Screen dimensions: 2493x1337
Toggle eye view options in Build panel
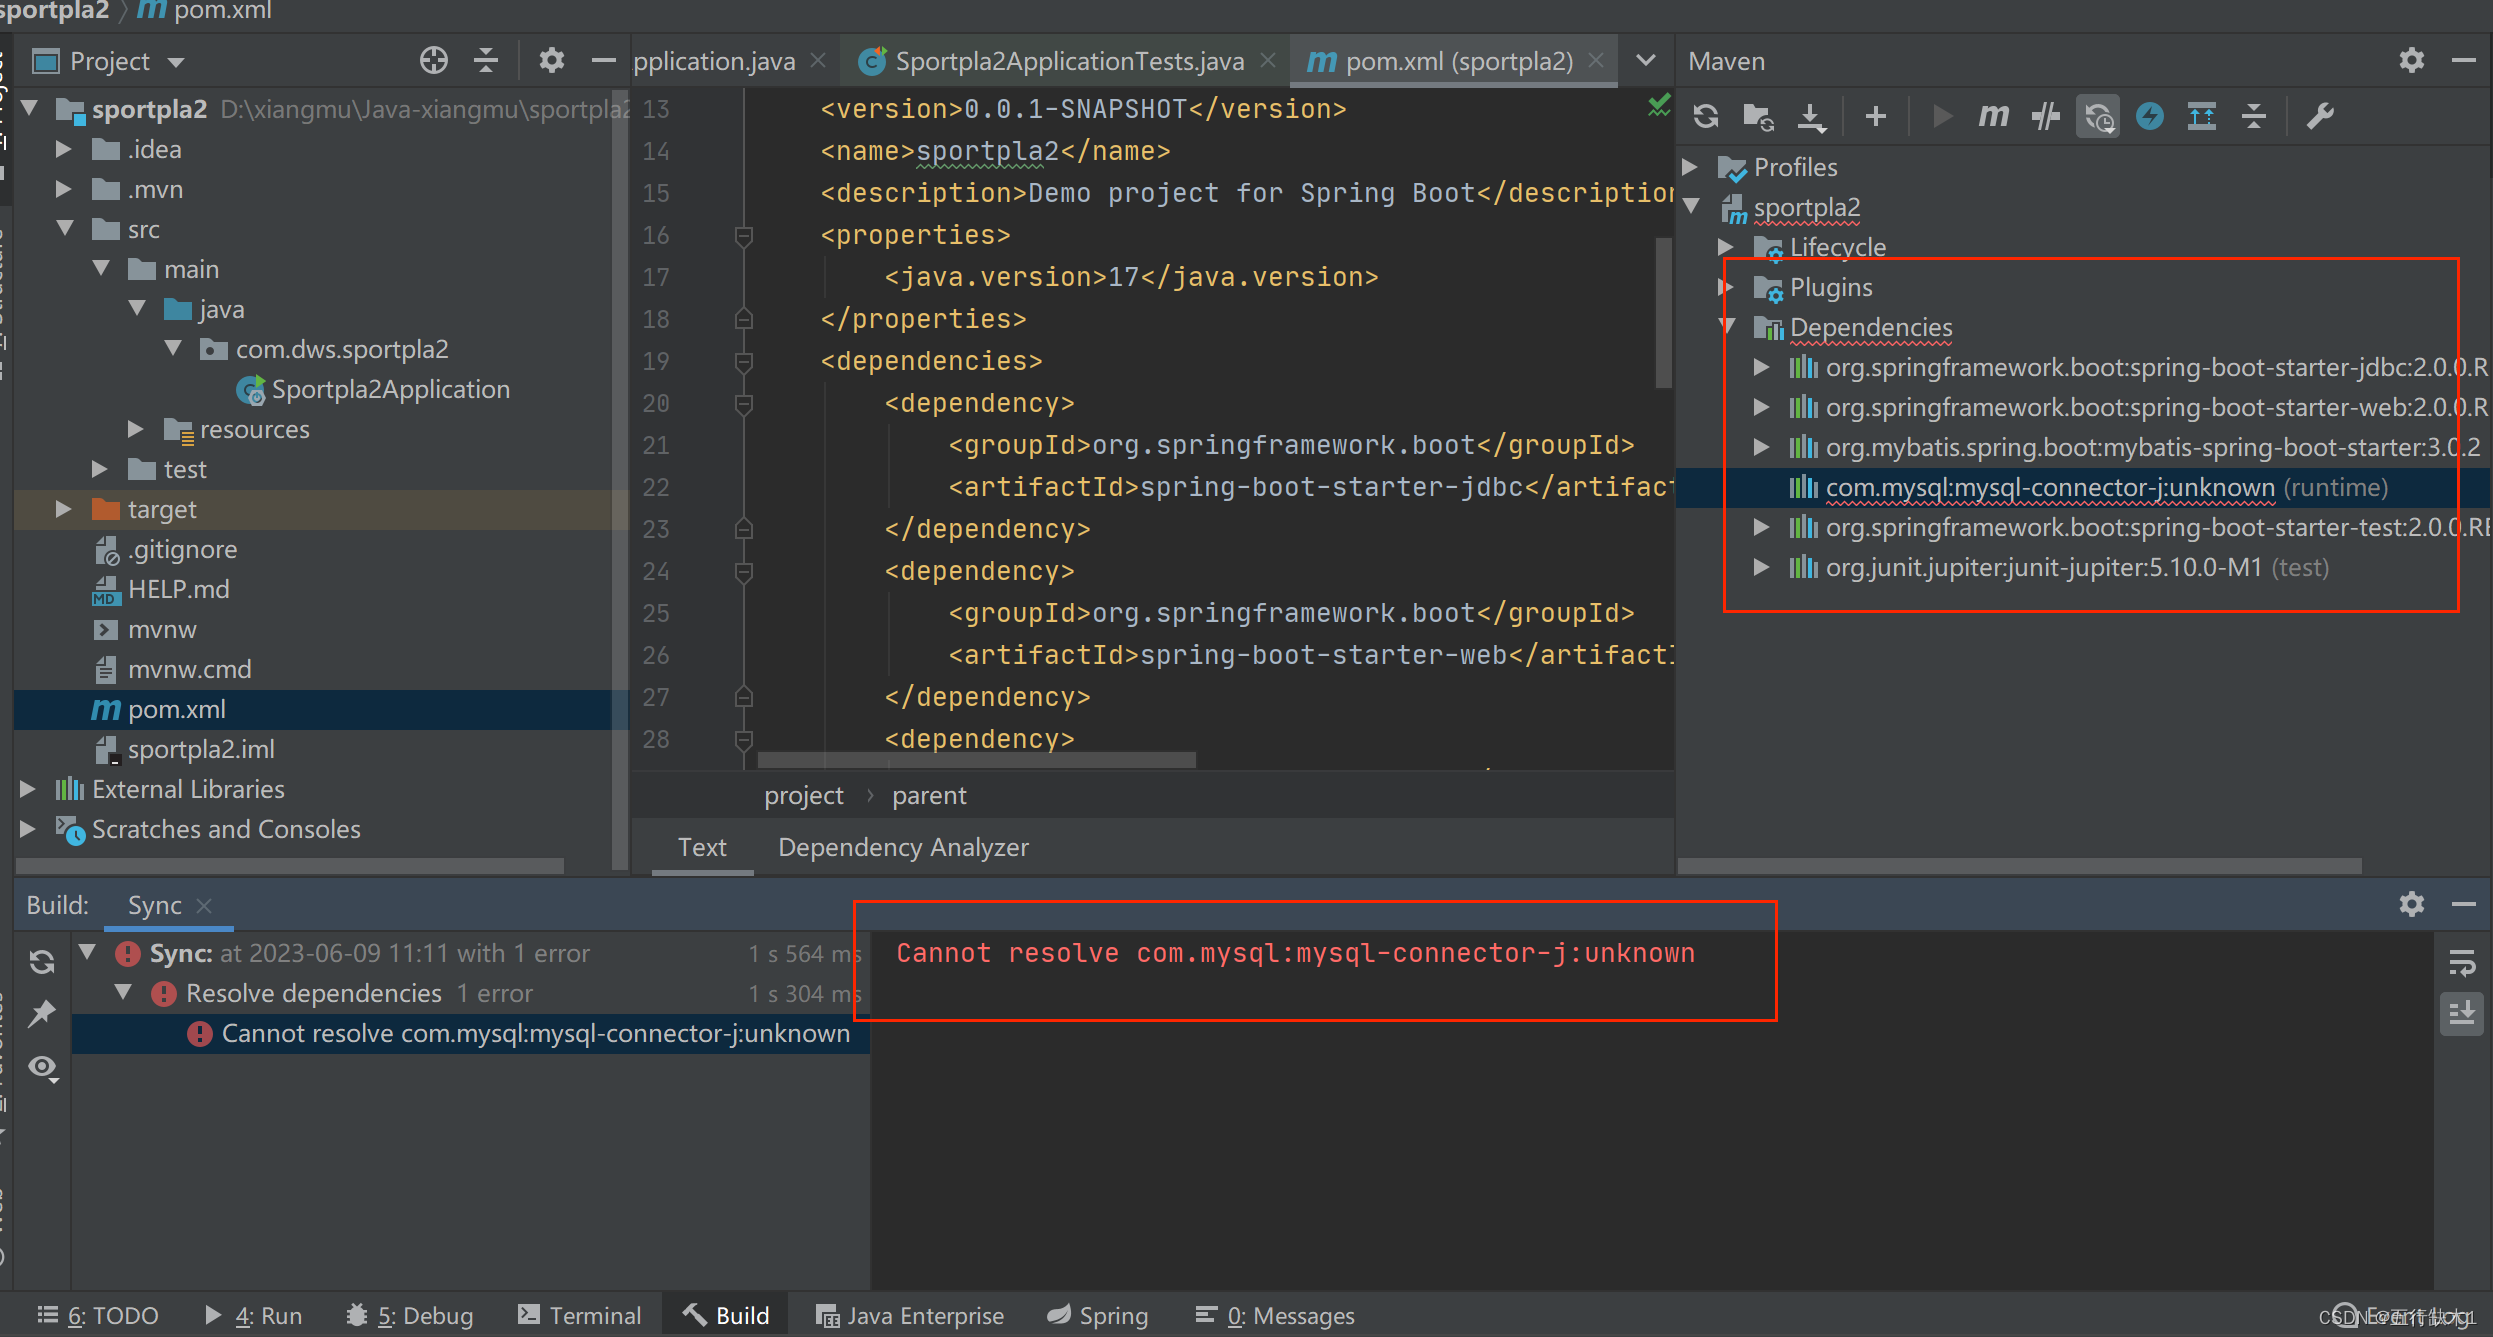coord(42,1067)
